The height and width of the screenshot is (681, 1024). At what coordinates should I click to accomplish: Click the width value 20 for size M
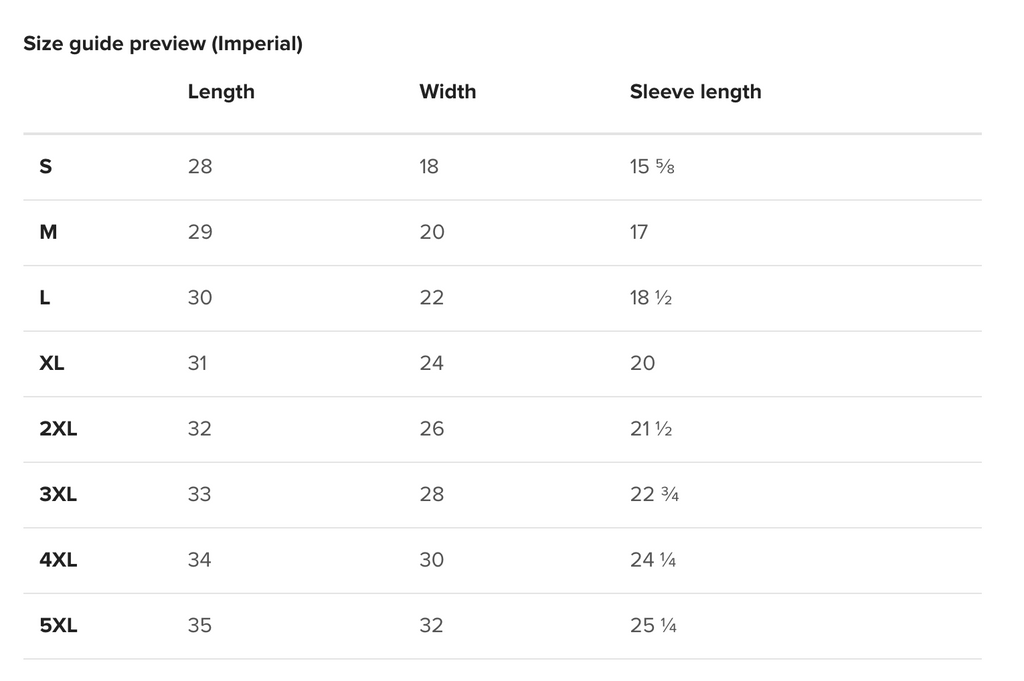431,232
